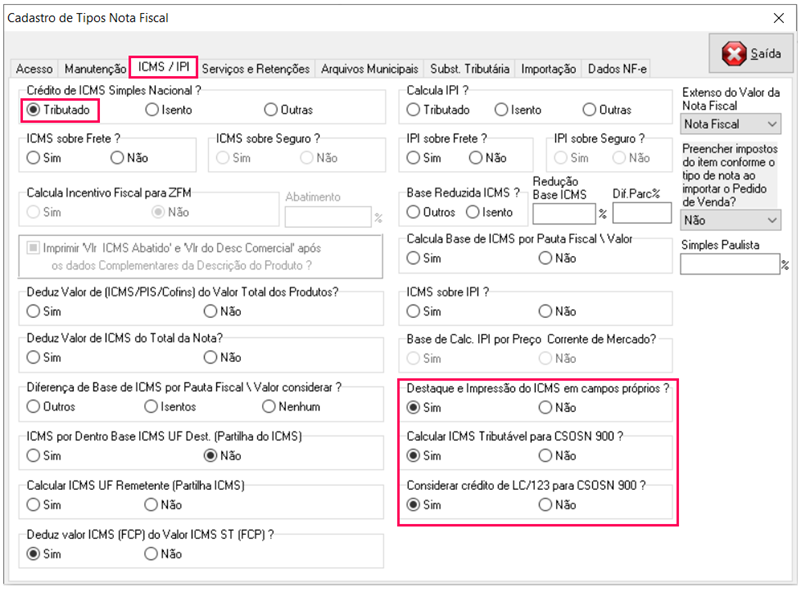Screen dimensions: 801x592
Task: Click the Saída exit button
Action: coord(751,53)
